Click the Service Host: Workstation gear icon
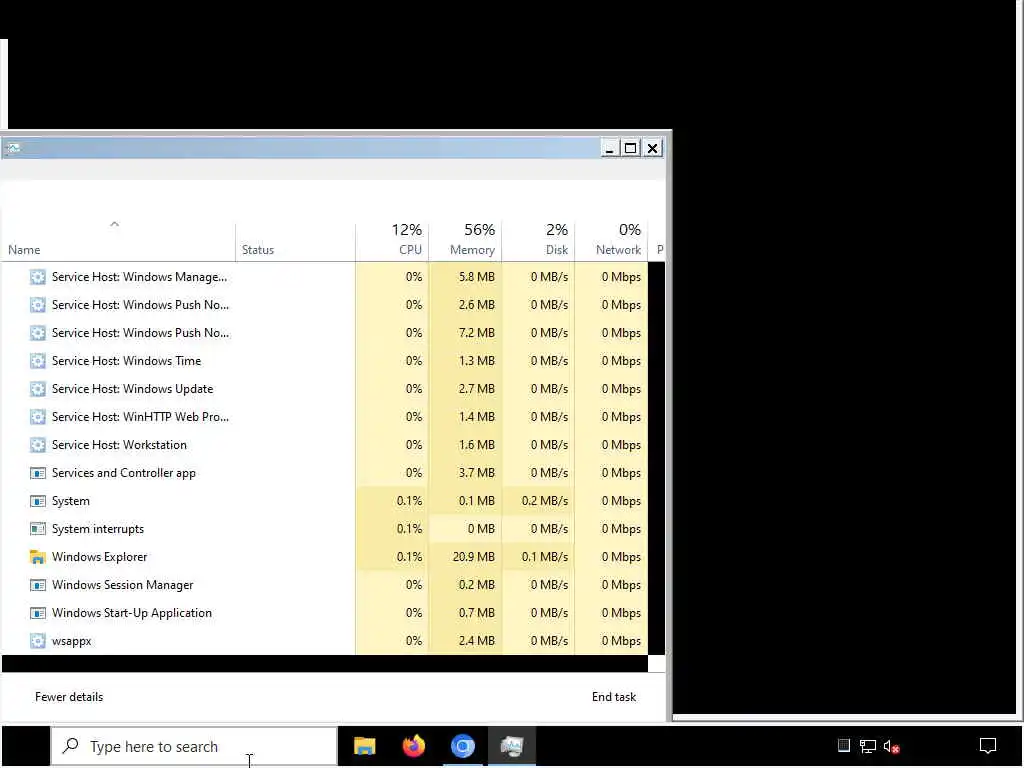The width and height of the screenshot is (1024, 768). 38,445
